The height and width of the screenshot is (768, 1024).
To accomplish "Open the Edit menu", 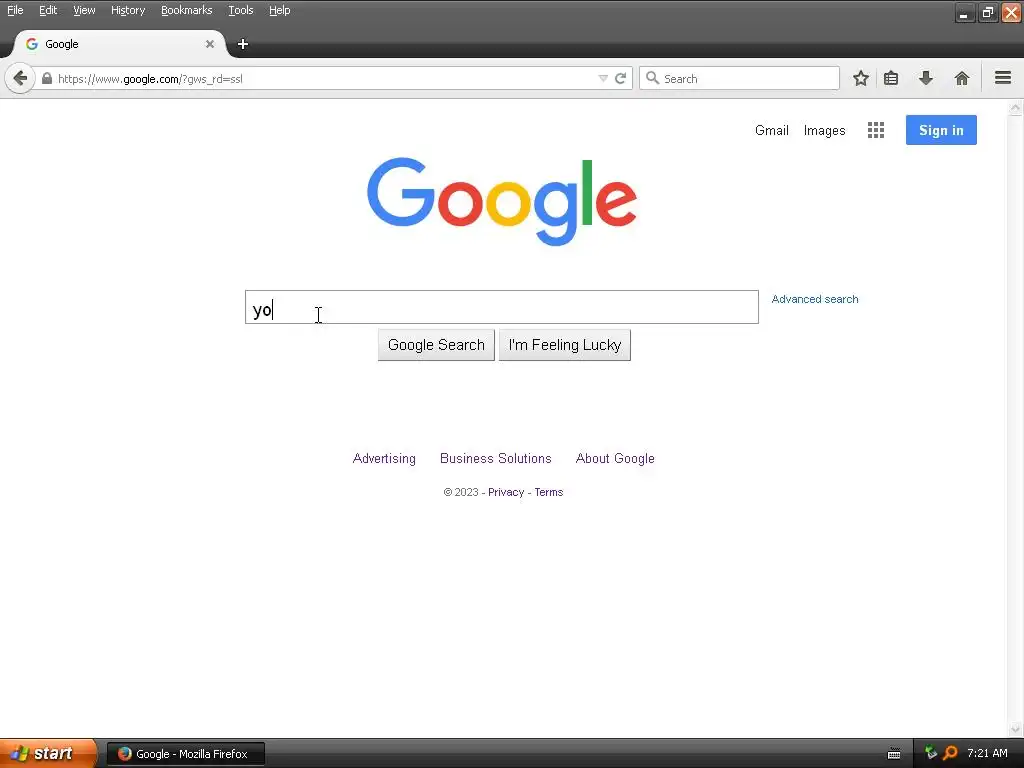I will (48, 10).
